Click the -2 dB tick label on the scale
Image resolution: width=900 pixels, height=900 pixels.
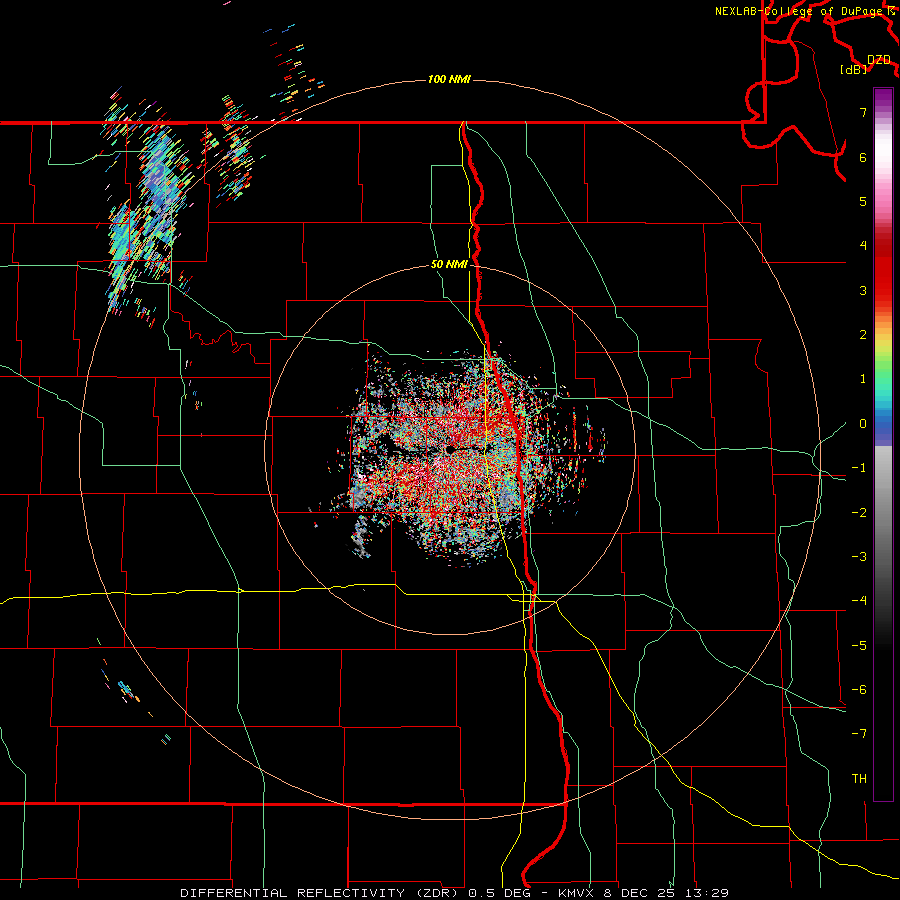pyautogui.click(x=859, y=513)
